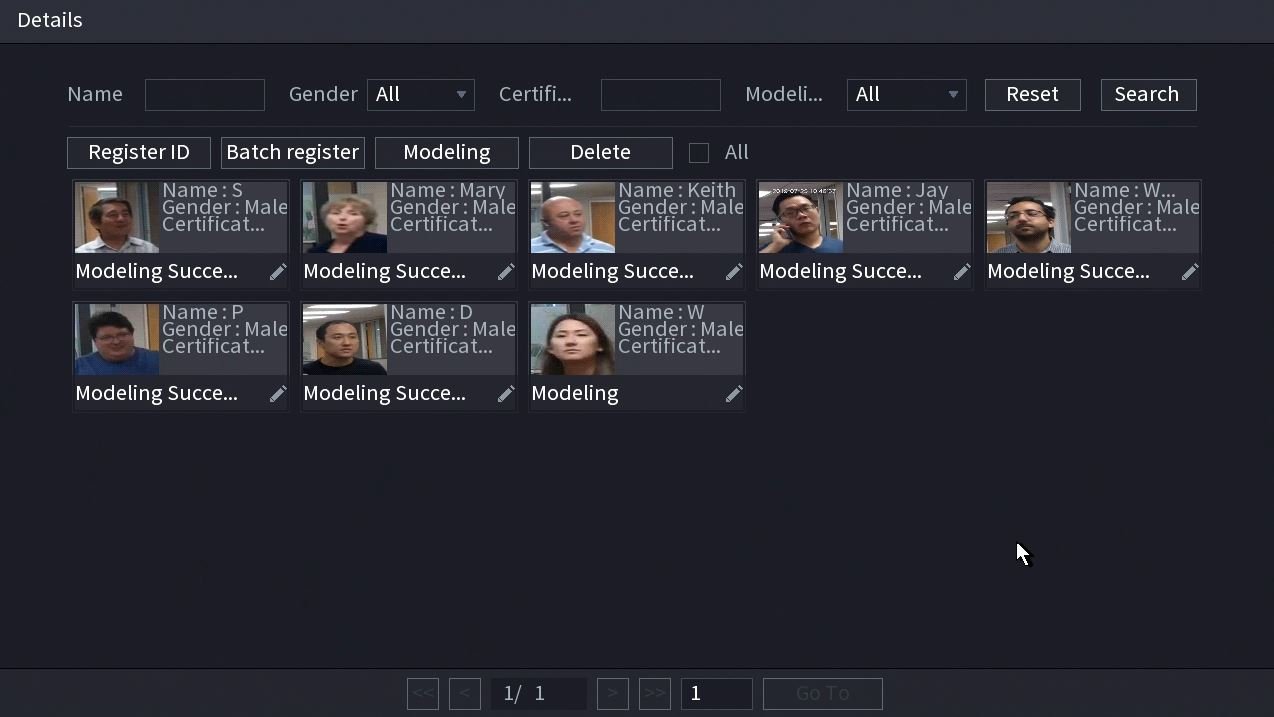Edit the record named P
Screen dimensions: 1274x717
click(278, 394)
